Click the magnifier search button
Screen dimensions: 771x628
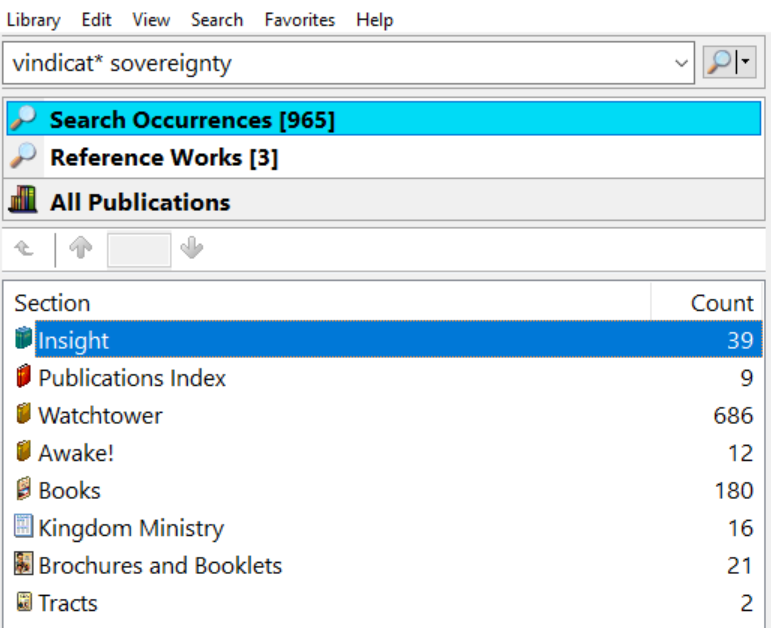click(720, 62)
